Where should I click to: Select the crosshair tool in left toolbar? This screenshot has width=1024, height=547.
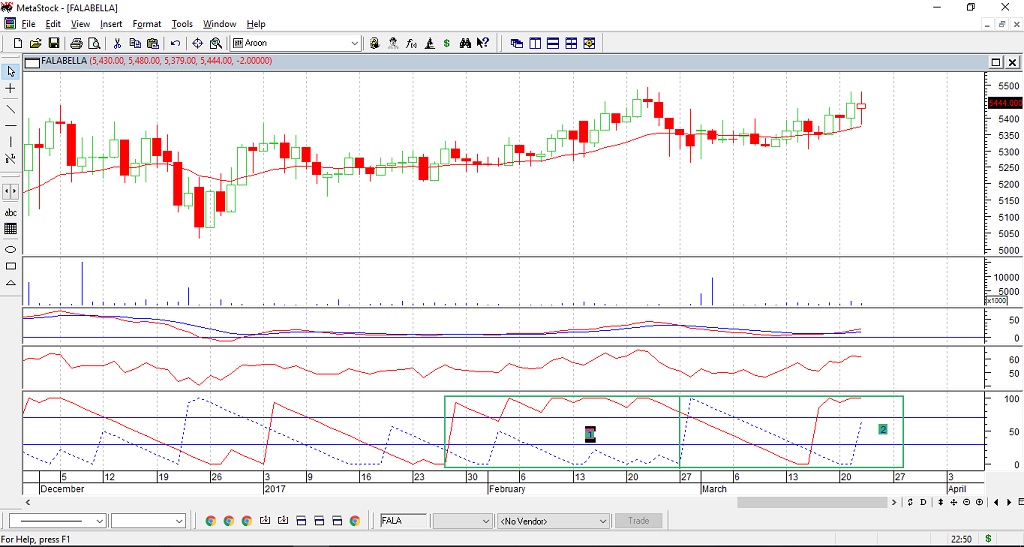pyautogui.click(x=11, y=89)
